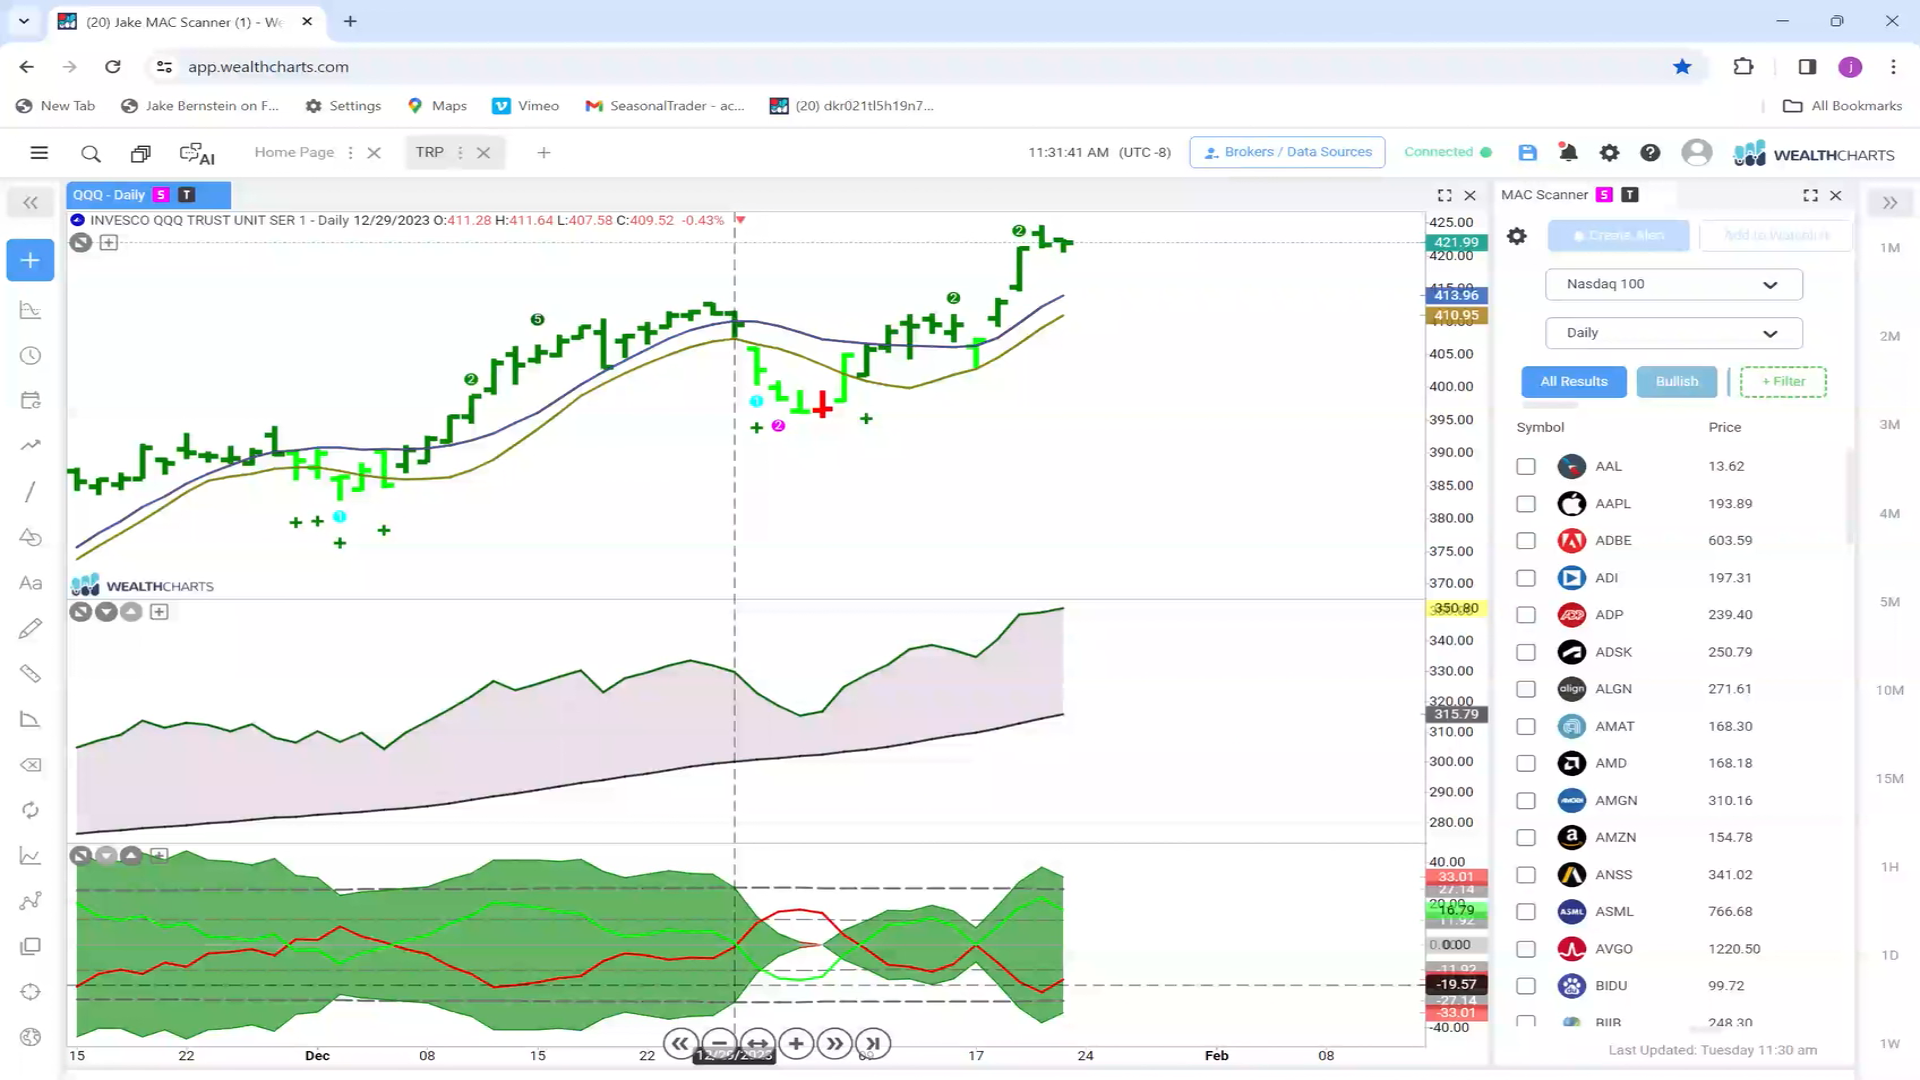Screen dimensions: 1920x1080
Task: Open the clock history tool in sidebar
Action: (30, 356)
